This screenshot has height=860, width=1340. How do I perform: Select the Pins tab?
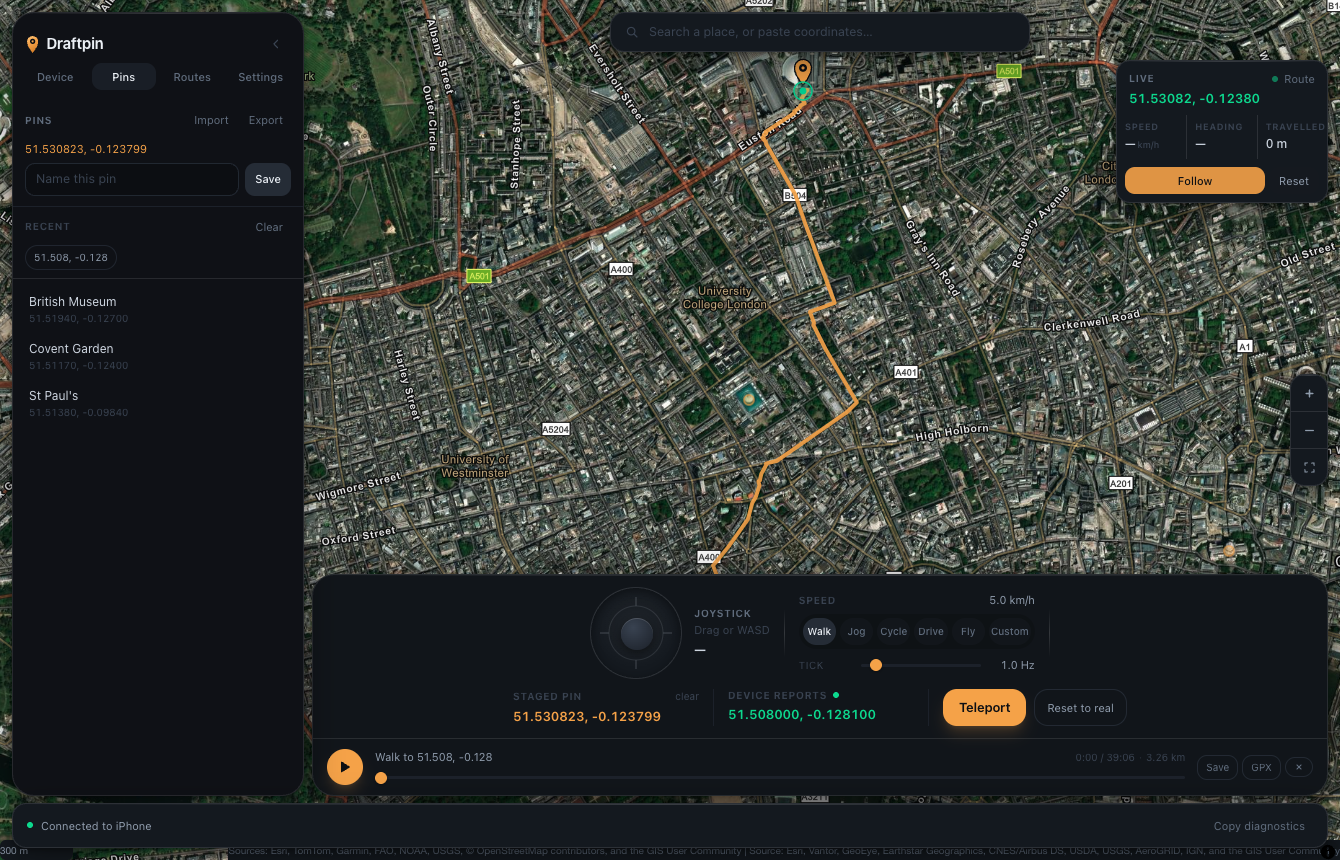[x=124, y=77]
